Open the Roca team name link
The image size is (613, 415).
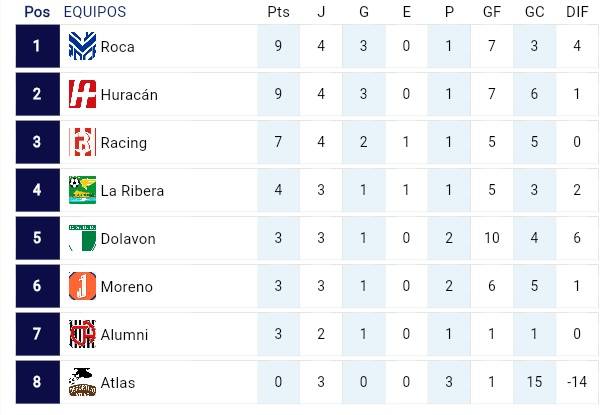117,47
